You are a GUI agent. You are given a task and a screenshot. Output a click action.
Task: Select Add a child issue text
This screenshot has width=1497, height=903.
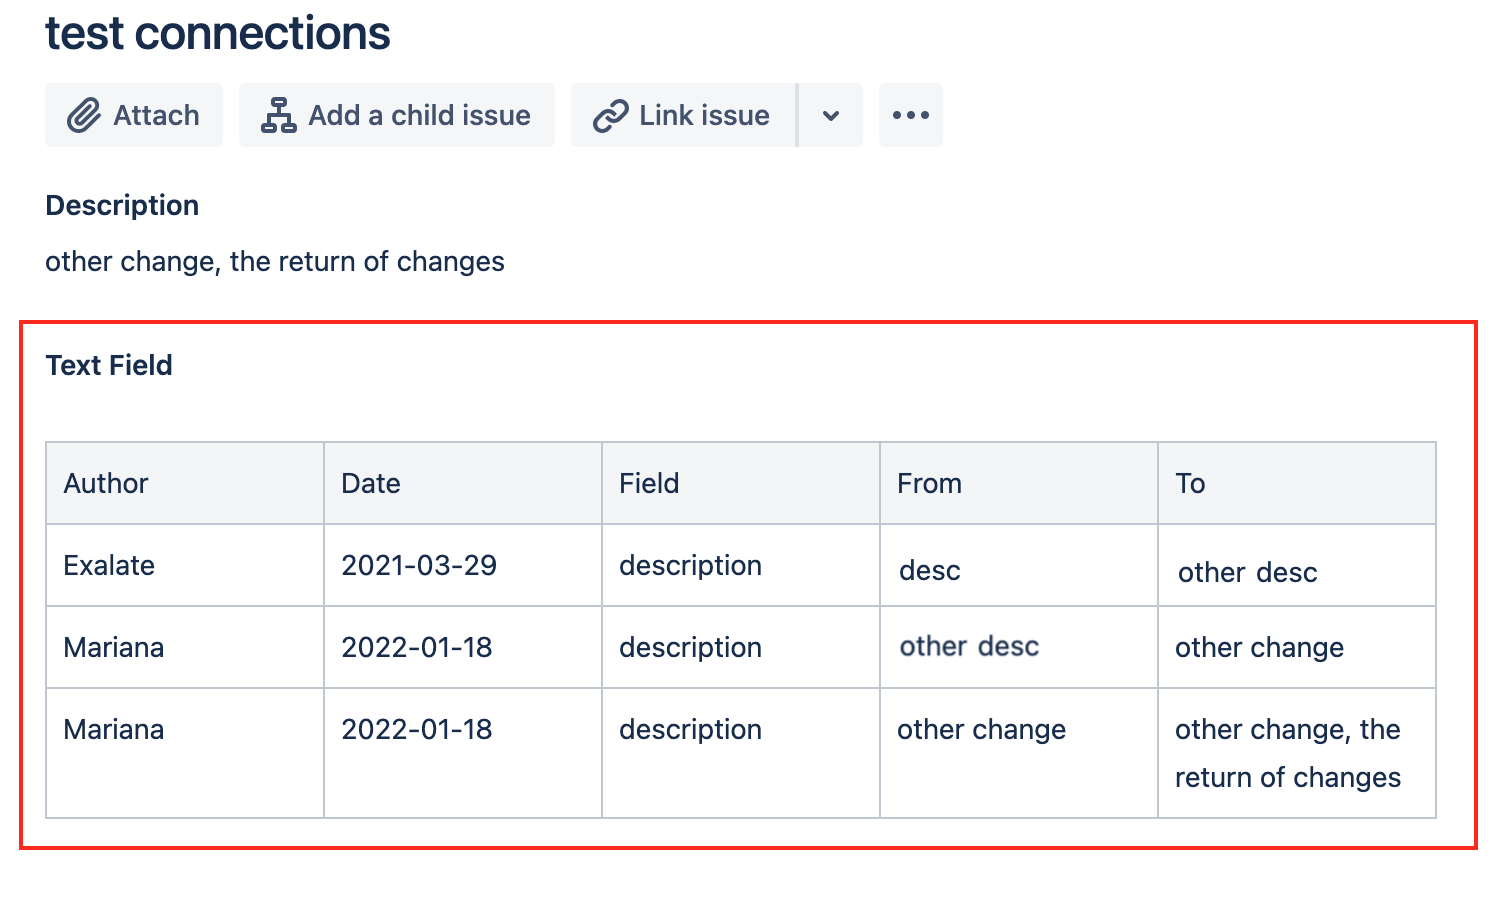click(x=419, y=116)
